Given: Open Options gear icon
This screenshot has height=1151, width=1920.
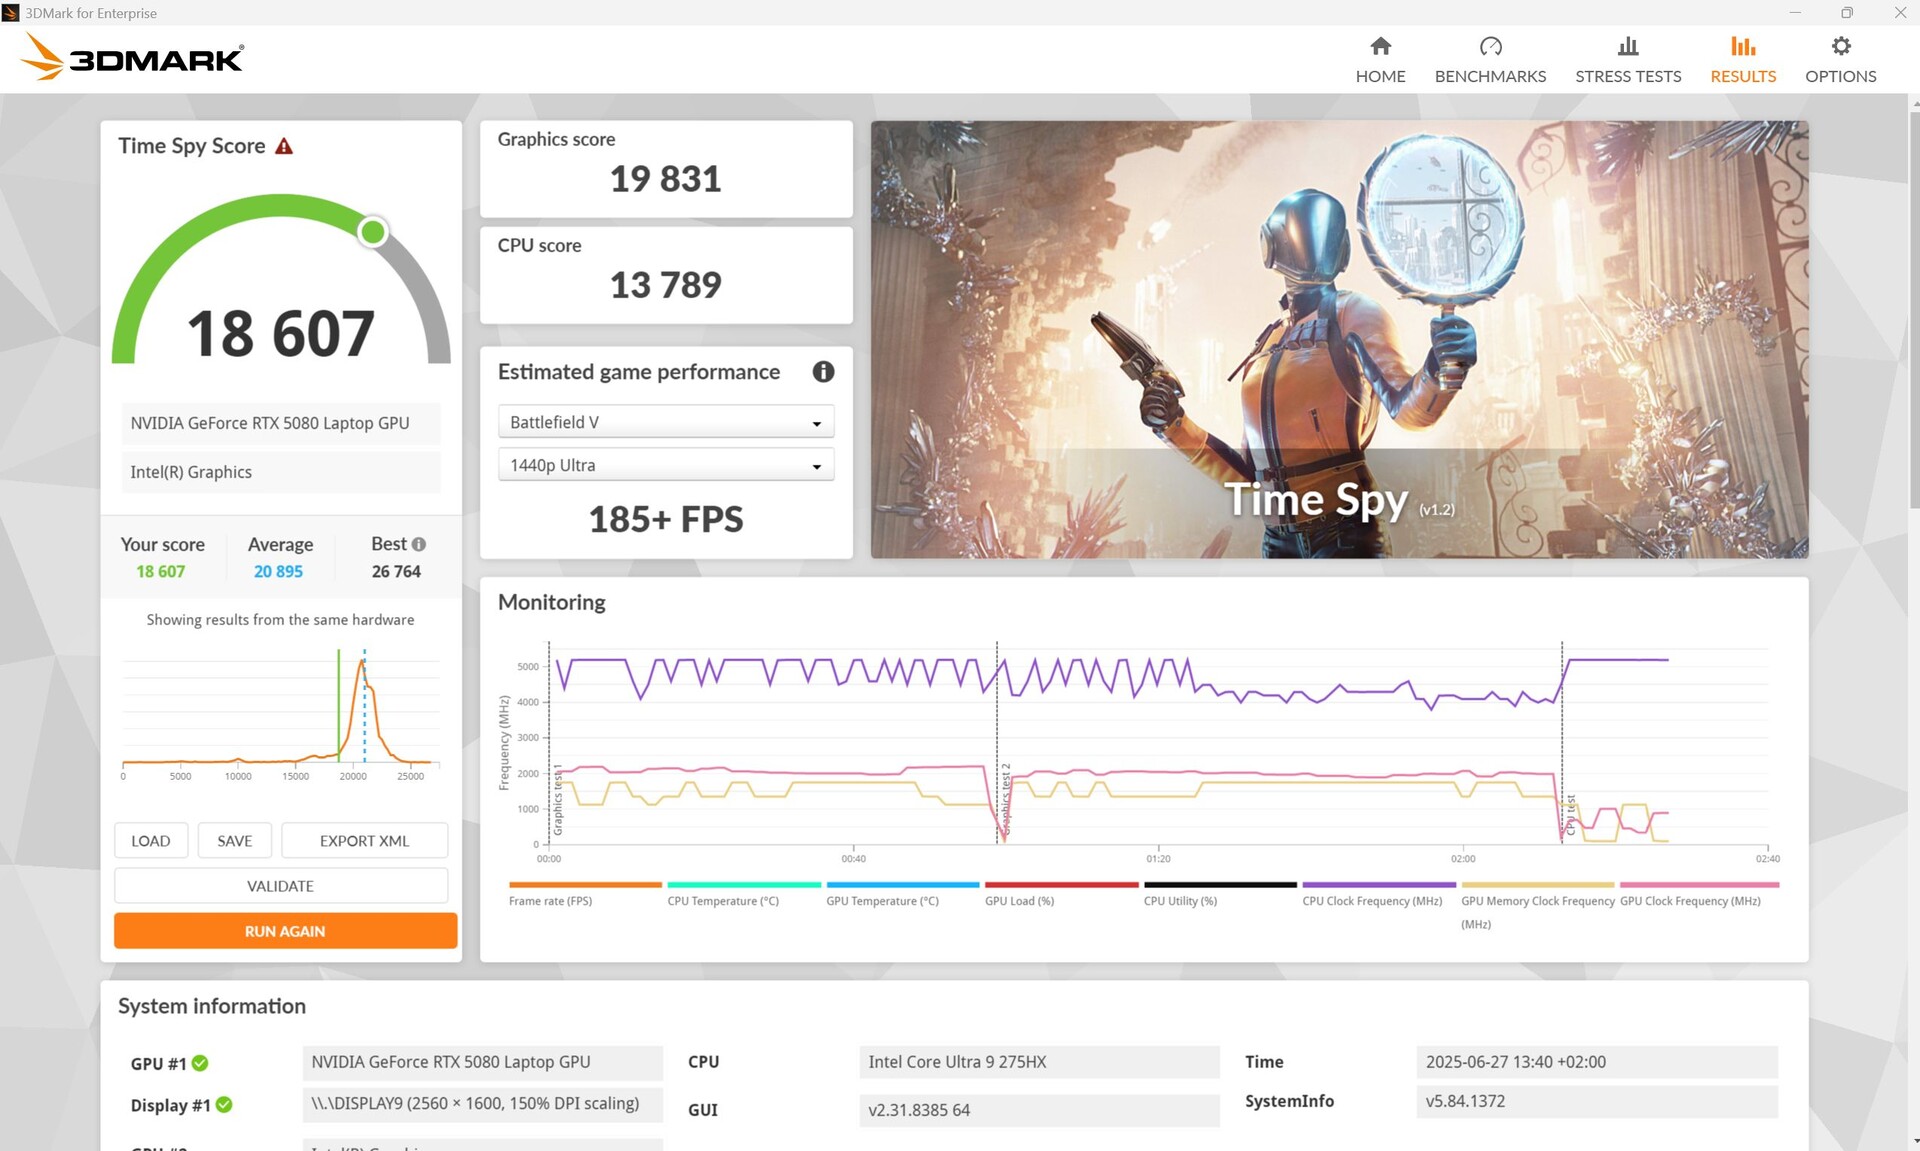Looking at the screenshot, I should click(1840, 47).
